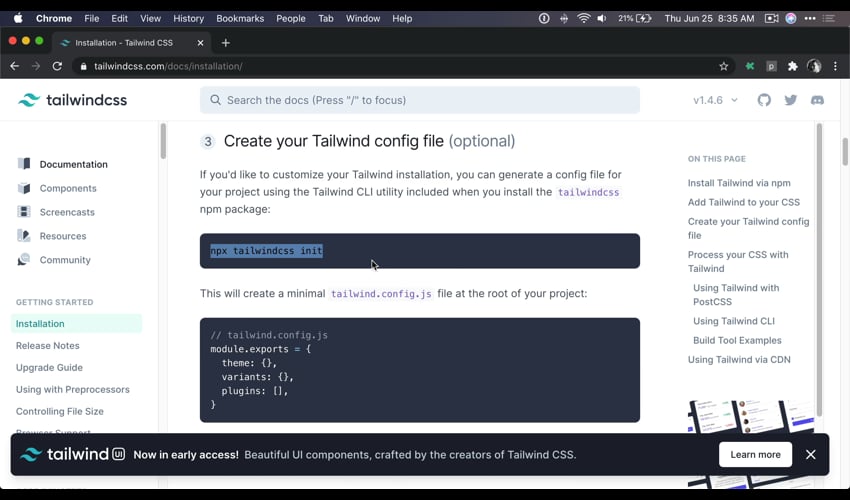Open the Chrome File menu
850x500 pixels.
[x=92, y=18]
